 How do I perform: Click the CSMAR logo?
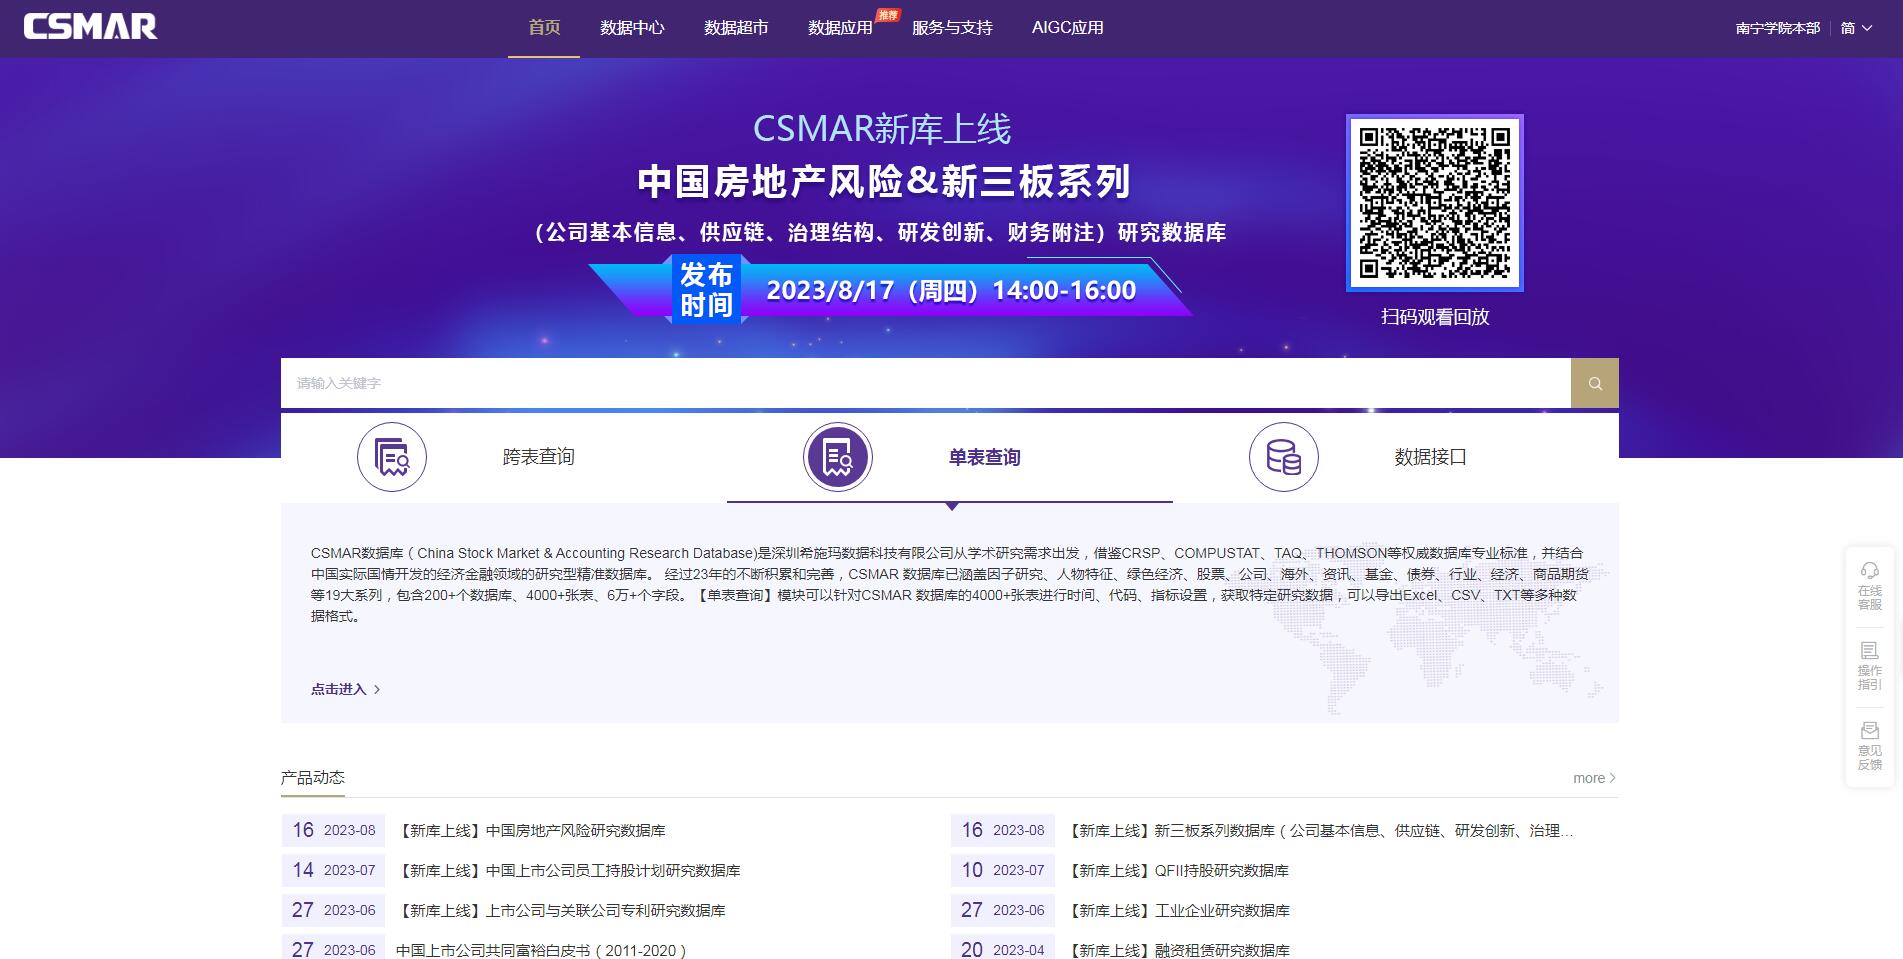point(90,27)
